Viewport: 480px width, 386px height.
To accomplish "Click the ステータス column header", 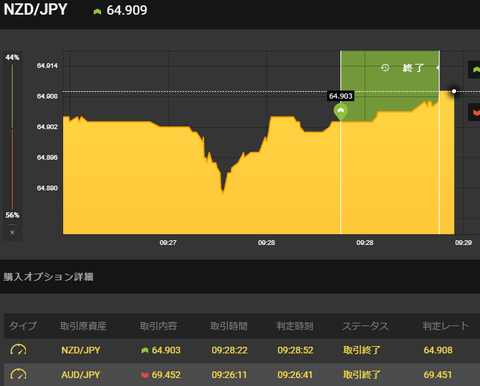I will (365, 326).
